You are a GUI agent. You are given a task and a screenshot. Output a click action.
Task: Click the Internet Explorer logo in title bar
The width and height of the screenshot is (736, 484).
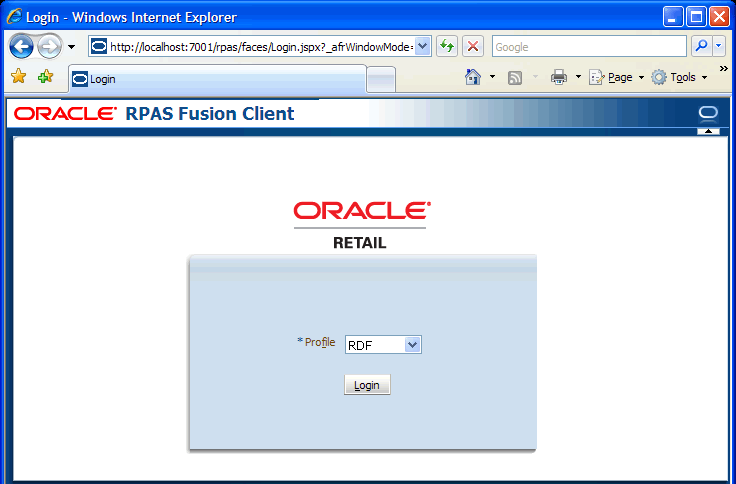[14, 16]
